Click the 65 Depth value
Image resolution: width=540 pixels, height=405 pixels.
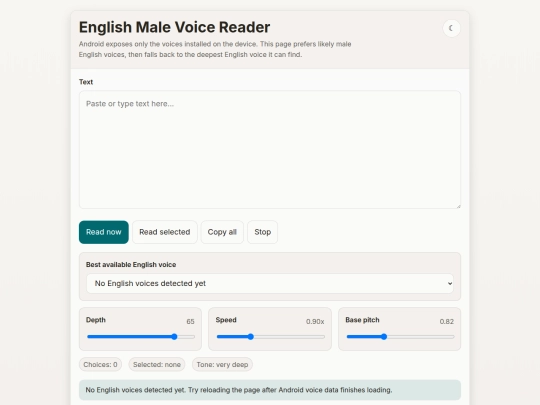(x=190, y=322)
